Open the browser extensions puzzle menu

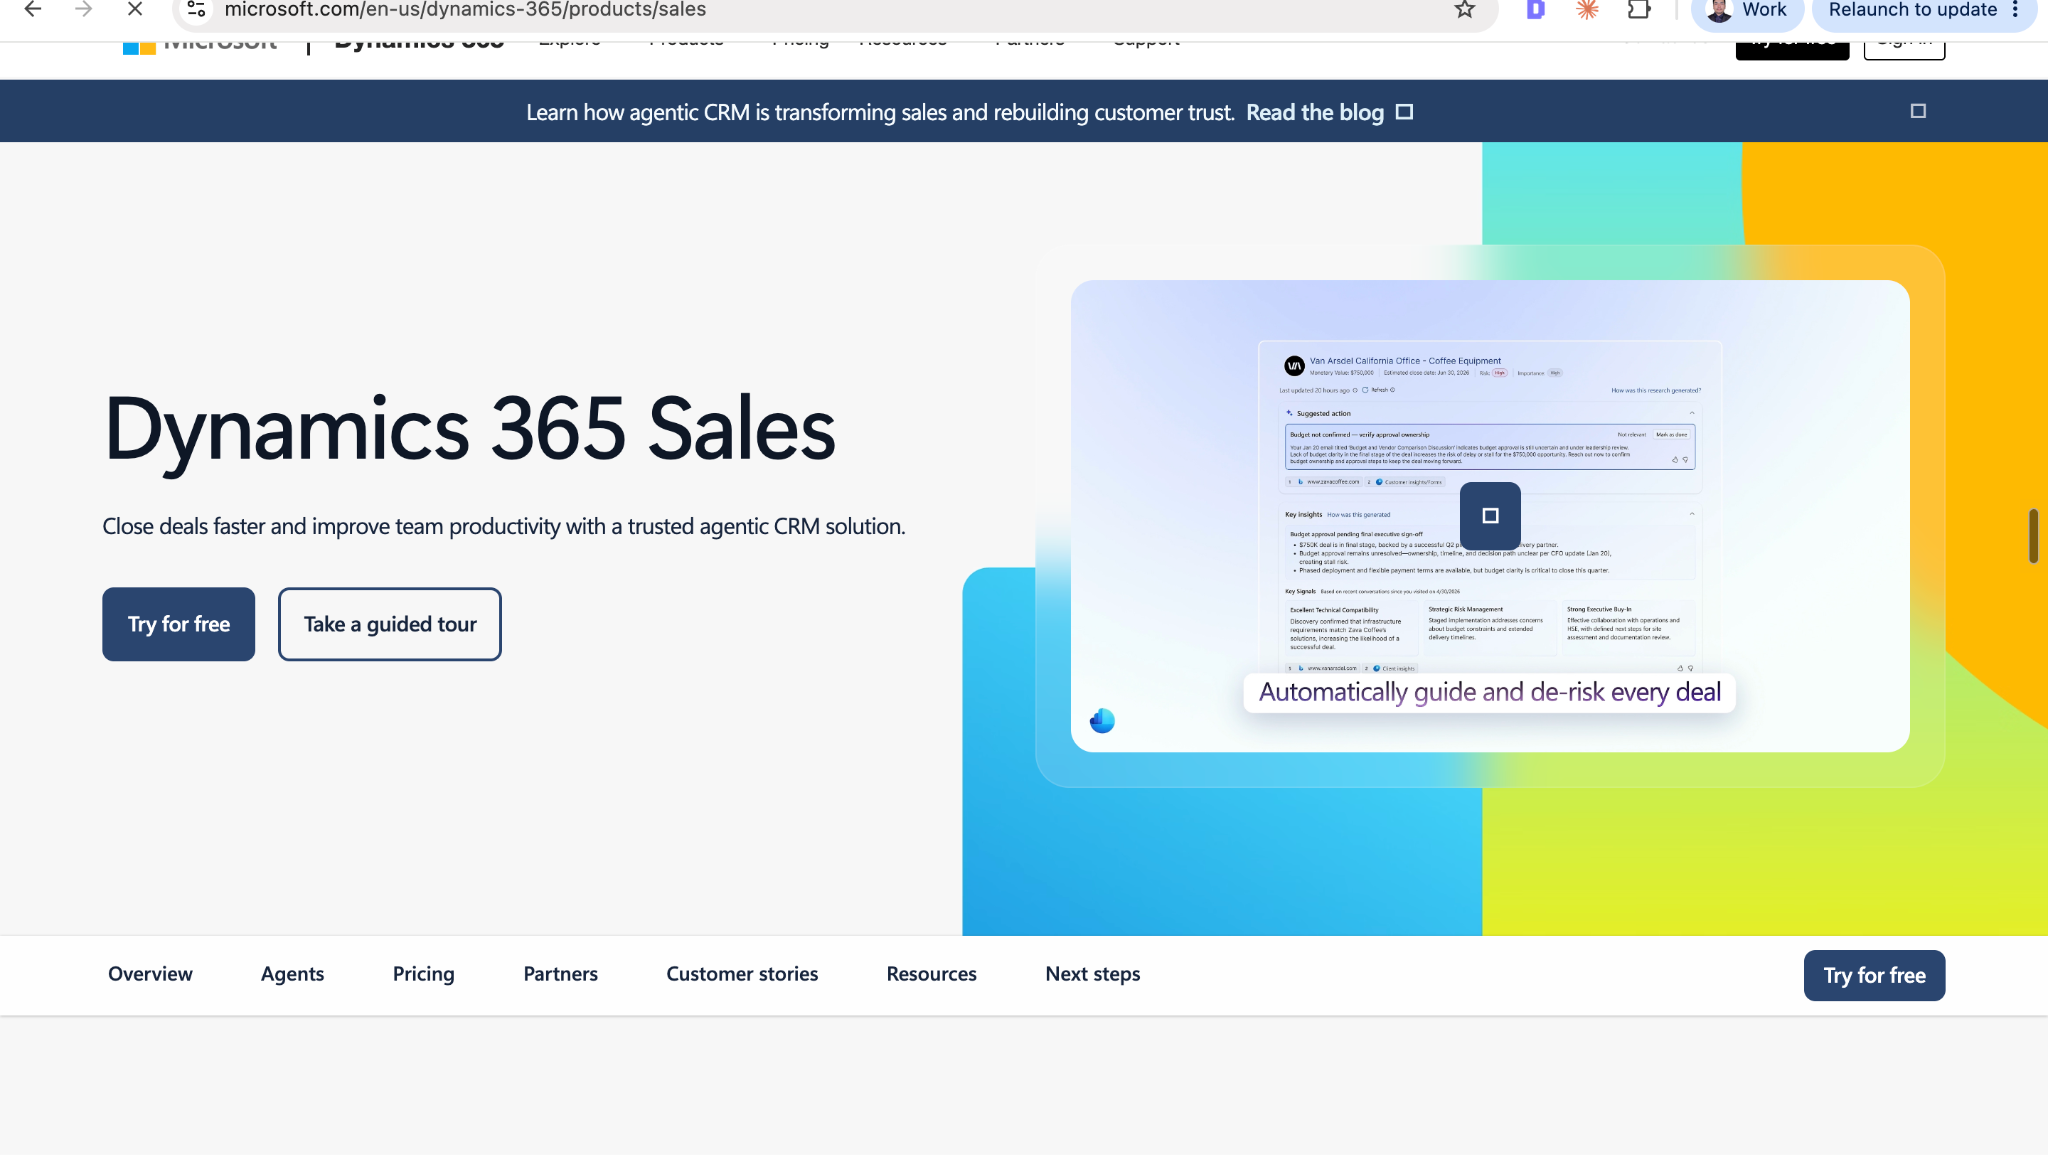(x=1639, y=10)
